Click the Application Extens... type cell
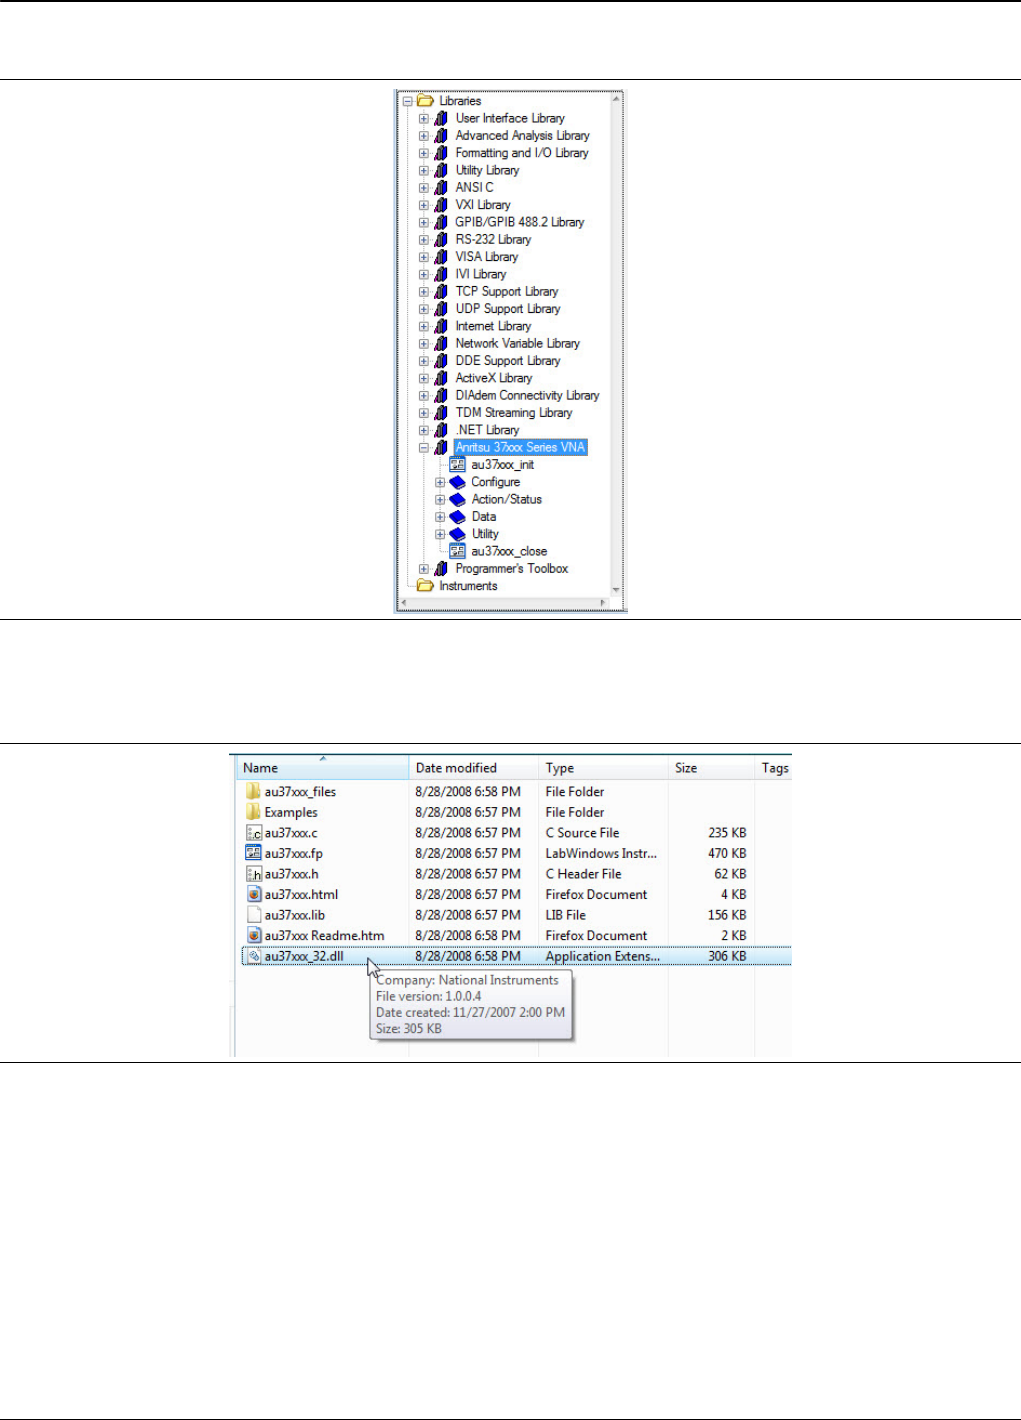 pyautogui.click(x=602, y=956)
